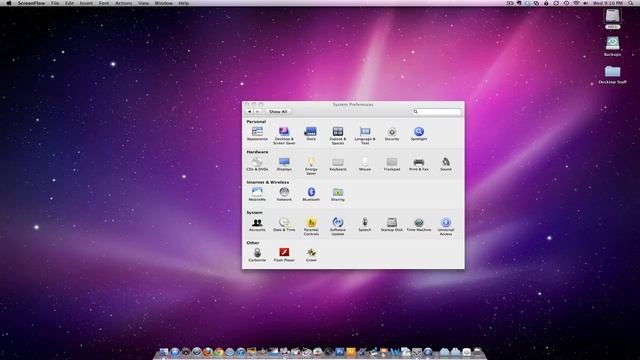Screen dimensions: 640x360
Task: Open the Network preference pane
Action: (284, 194)
